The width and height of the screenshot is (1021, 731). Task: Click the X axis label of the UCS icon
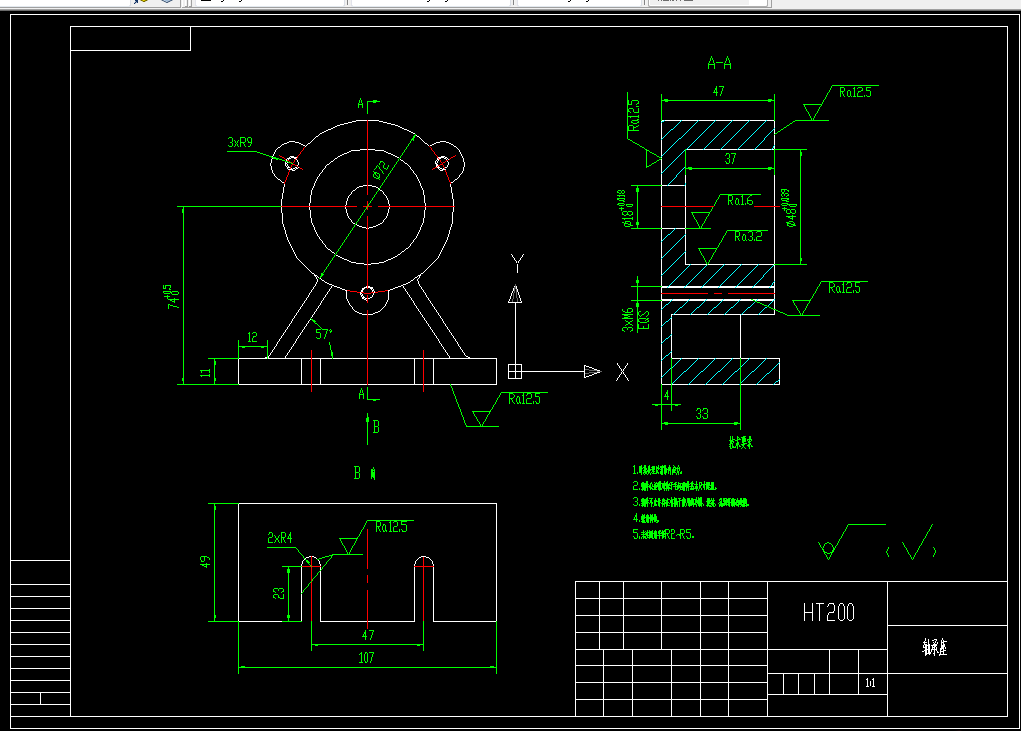tap(622, 372)
